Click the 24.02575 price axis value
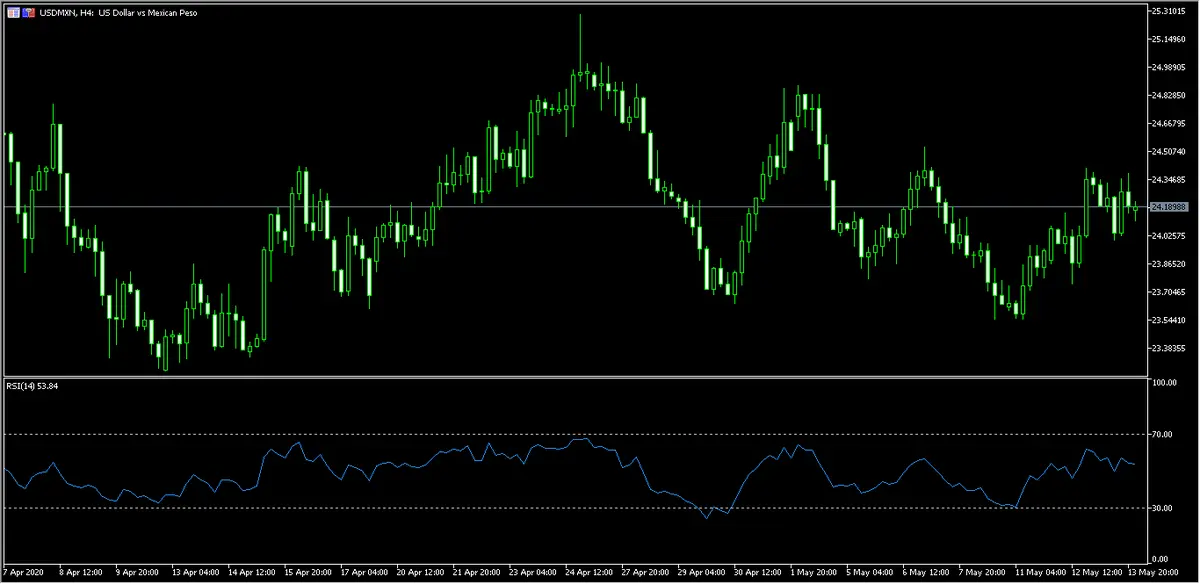 coord(1168,236)
